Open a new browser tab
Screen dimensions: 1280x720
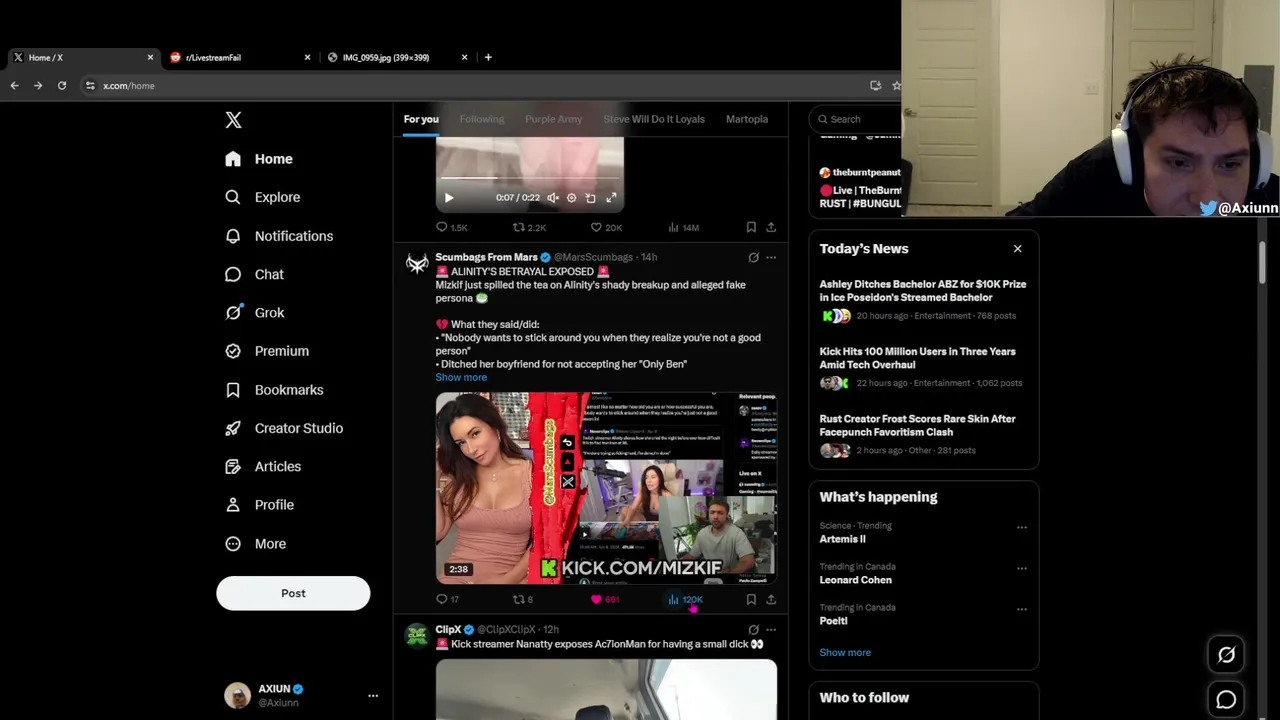[x=488, y=57]
